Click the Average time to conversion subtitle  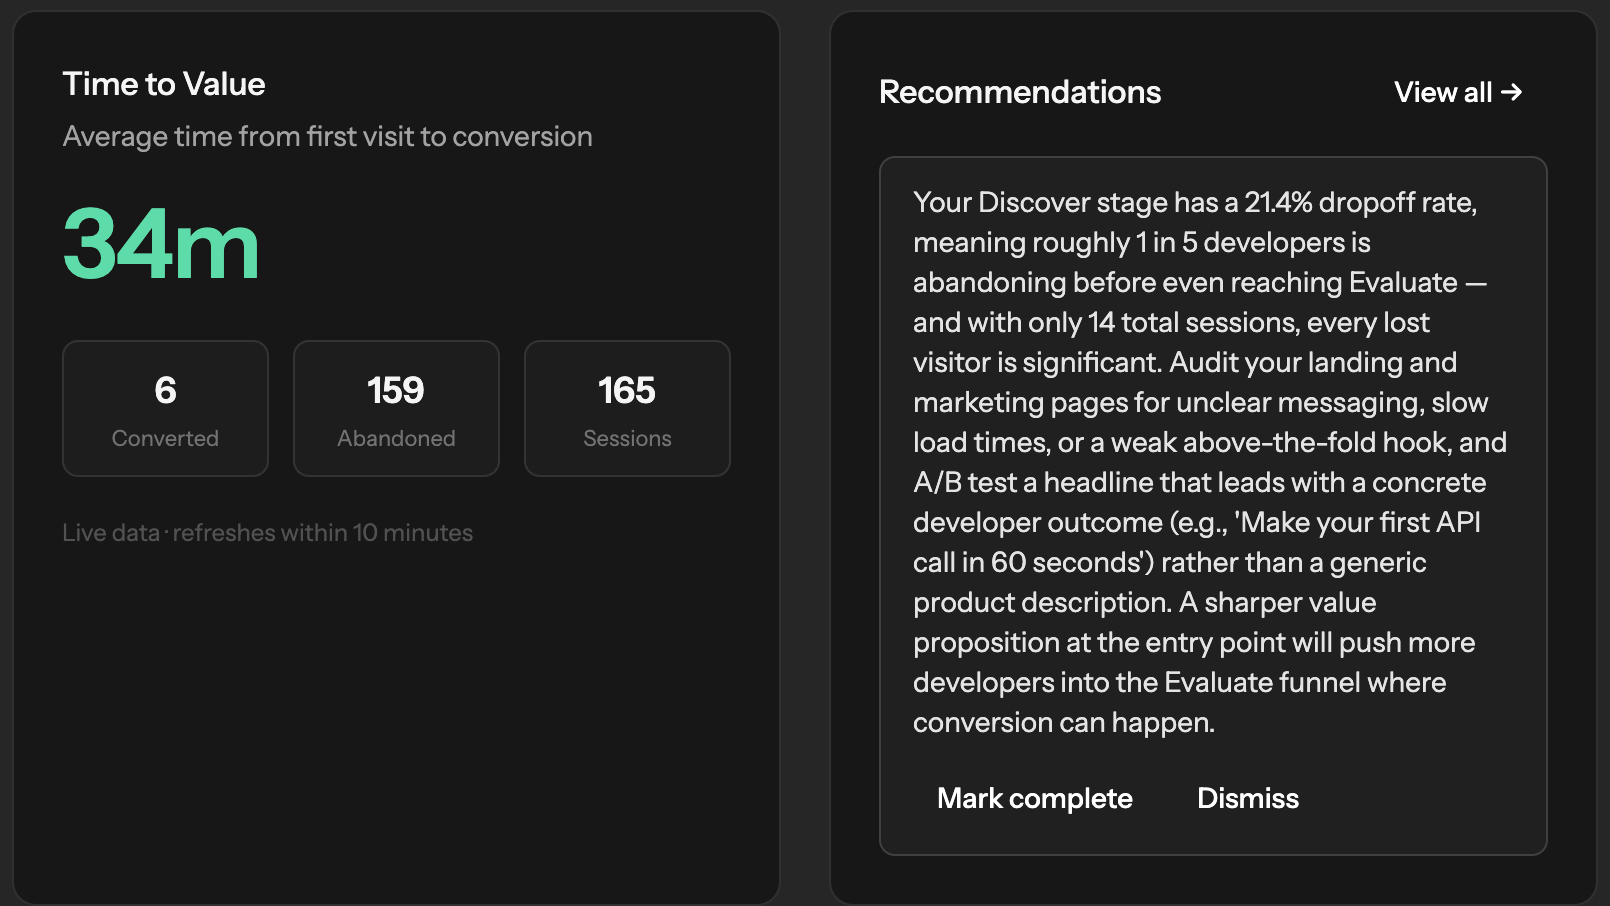327,136
